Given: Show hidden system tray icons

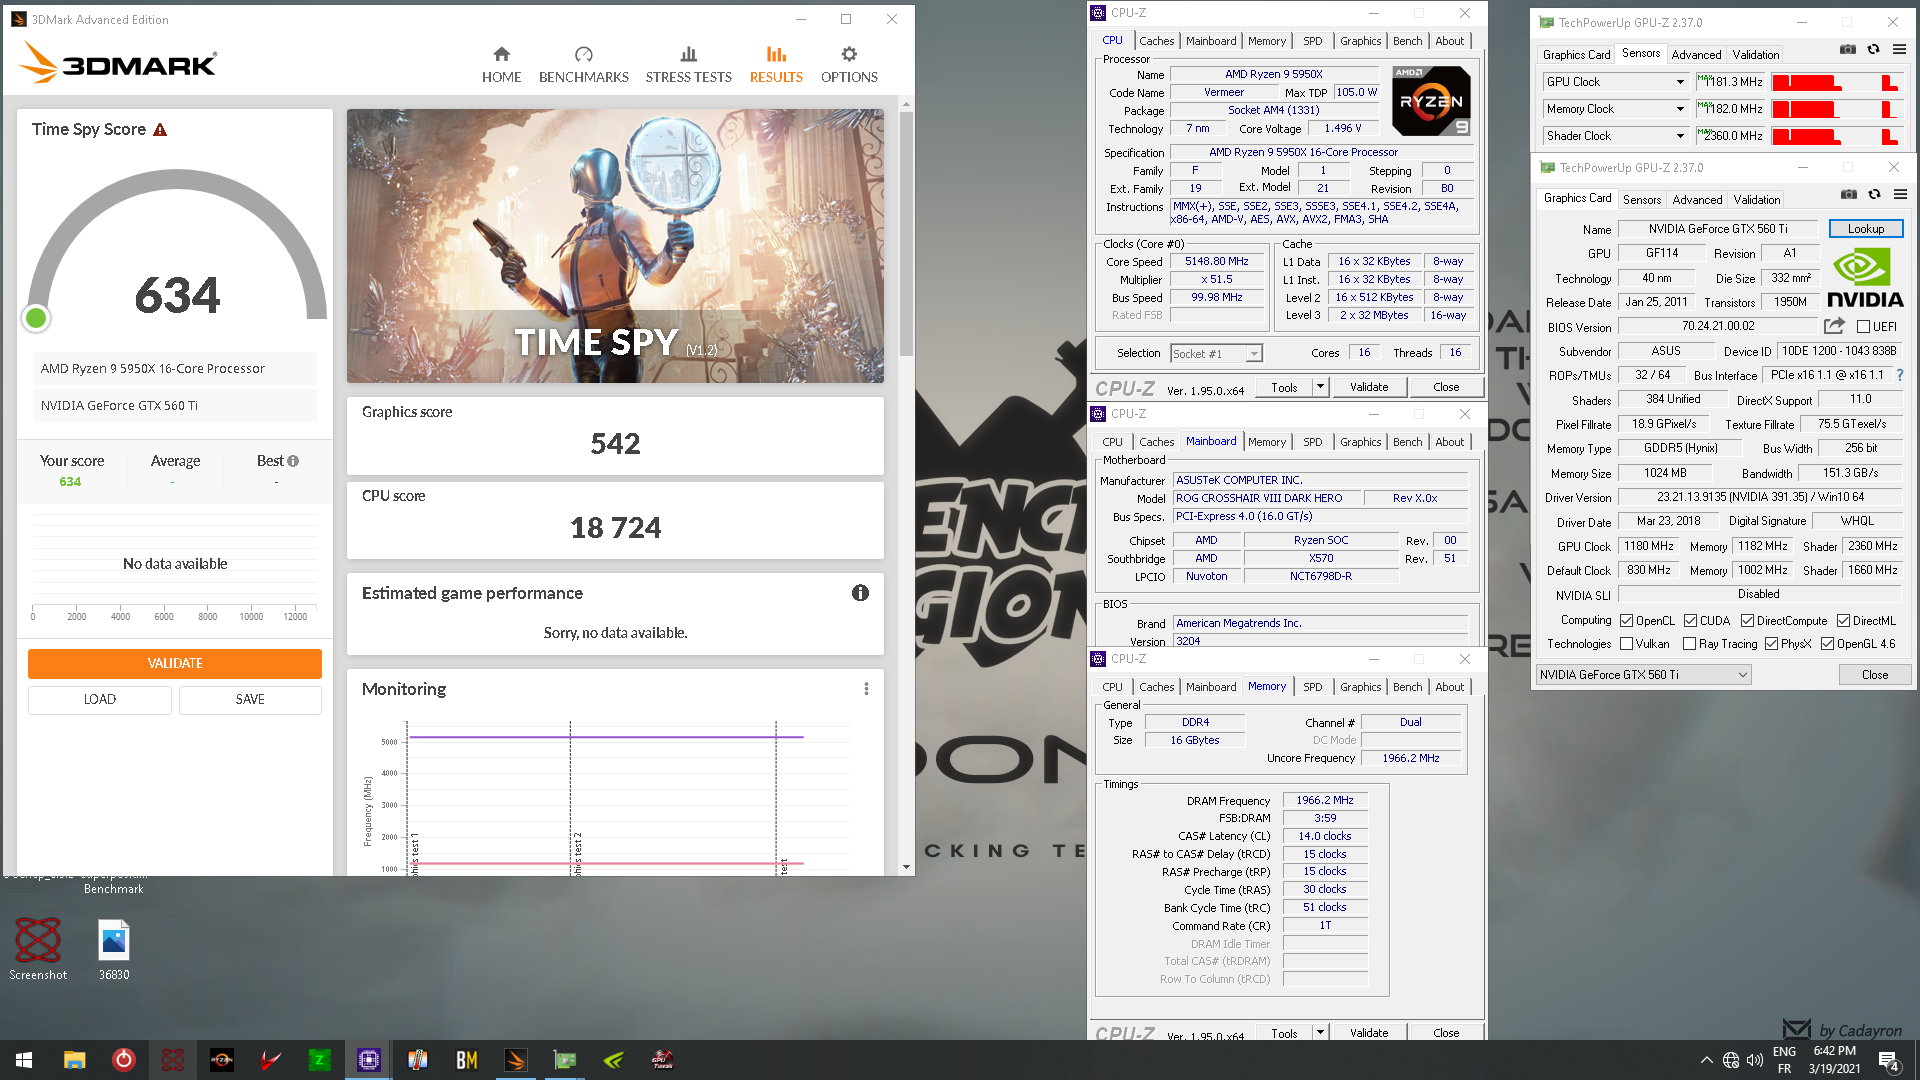Looking at the screenshot, I should 1706,1060.
